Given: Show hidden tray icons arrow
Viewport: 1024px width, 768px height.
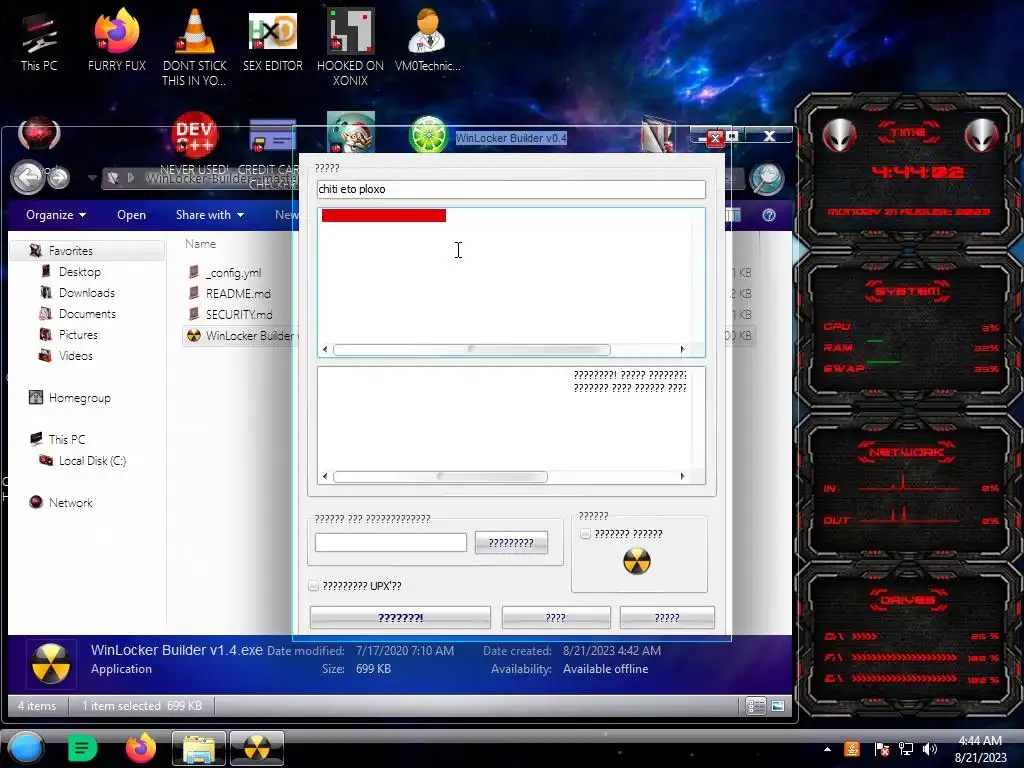Looking at the screenshot, I should click(827, 749).
